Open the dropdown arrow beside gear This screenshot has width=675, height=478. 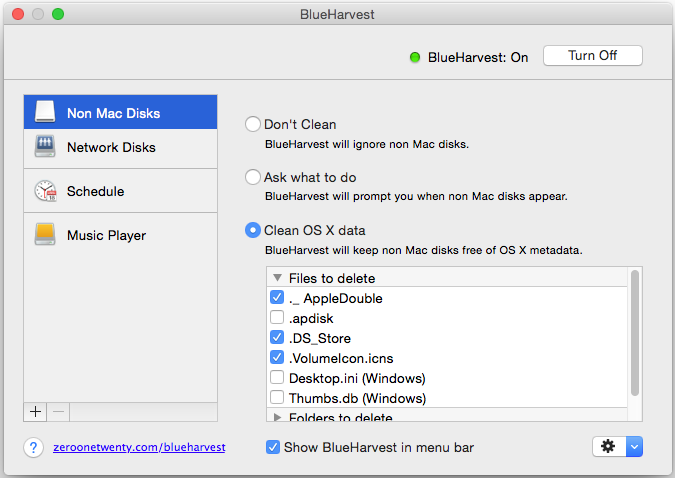(x=634, y=447)
